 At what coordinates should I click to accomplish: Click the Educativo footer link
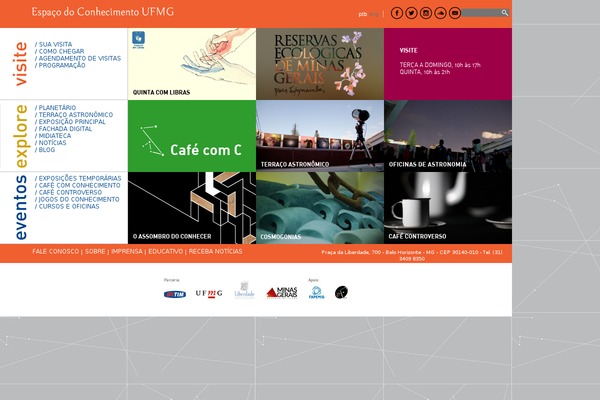pyautogui.click(x=165, y=251)
